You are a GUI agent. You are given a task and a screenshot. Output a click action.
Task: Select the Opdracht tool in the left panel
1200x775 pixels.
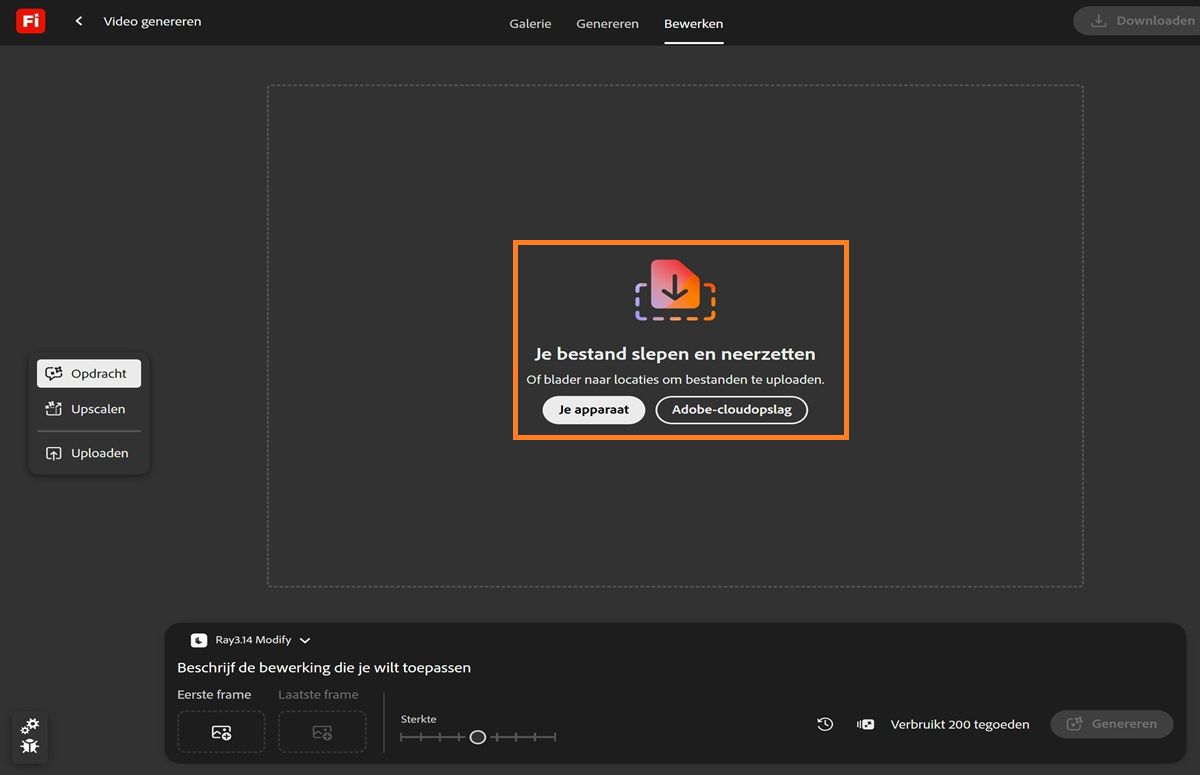click(x=89, y=373)
